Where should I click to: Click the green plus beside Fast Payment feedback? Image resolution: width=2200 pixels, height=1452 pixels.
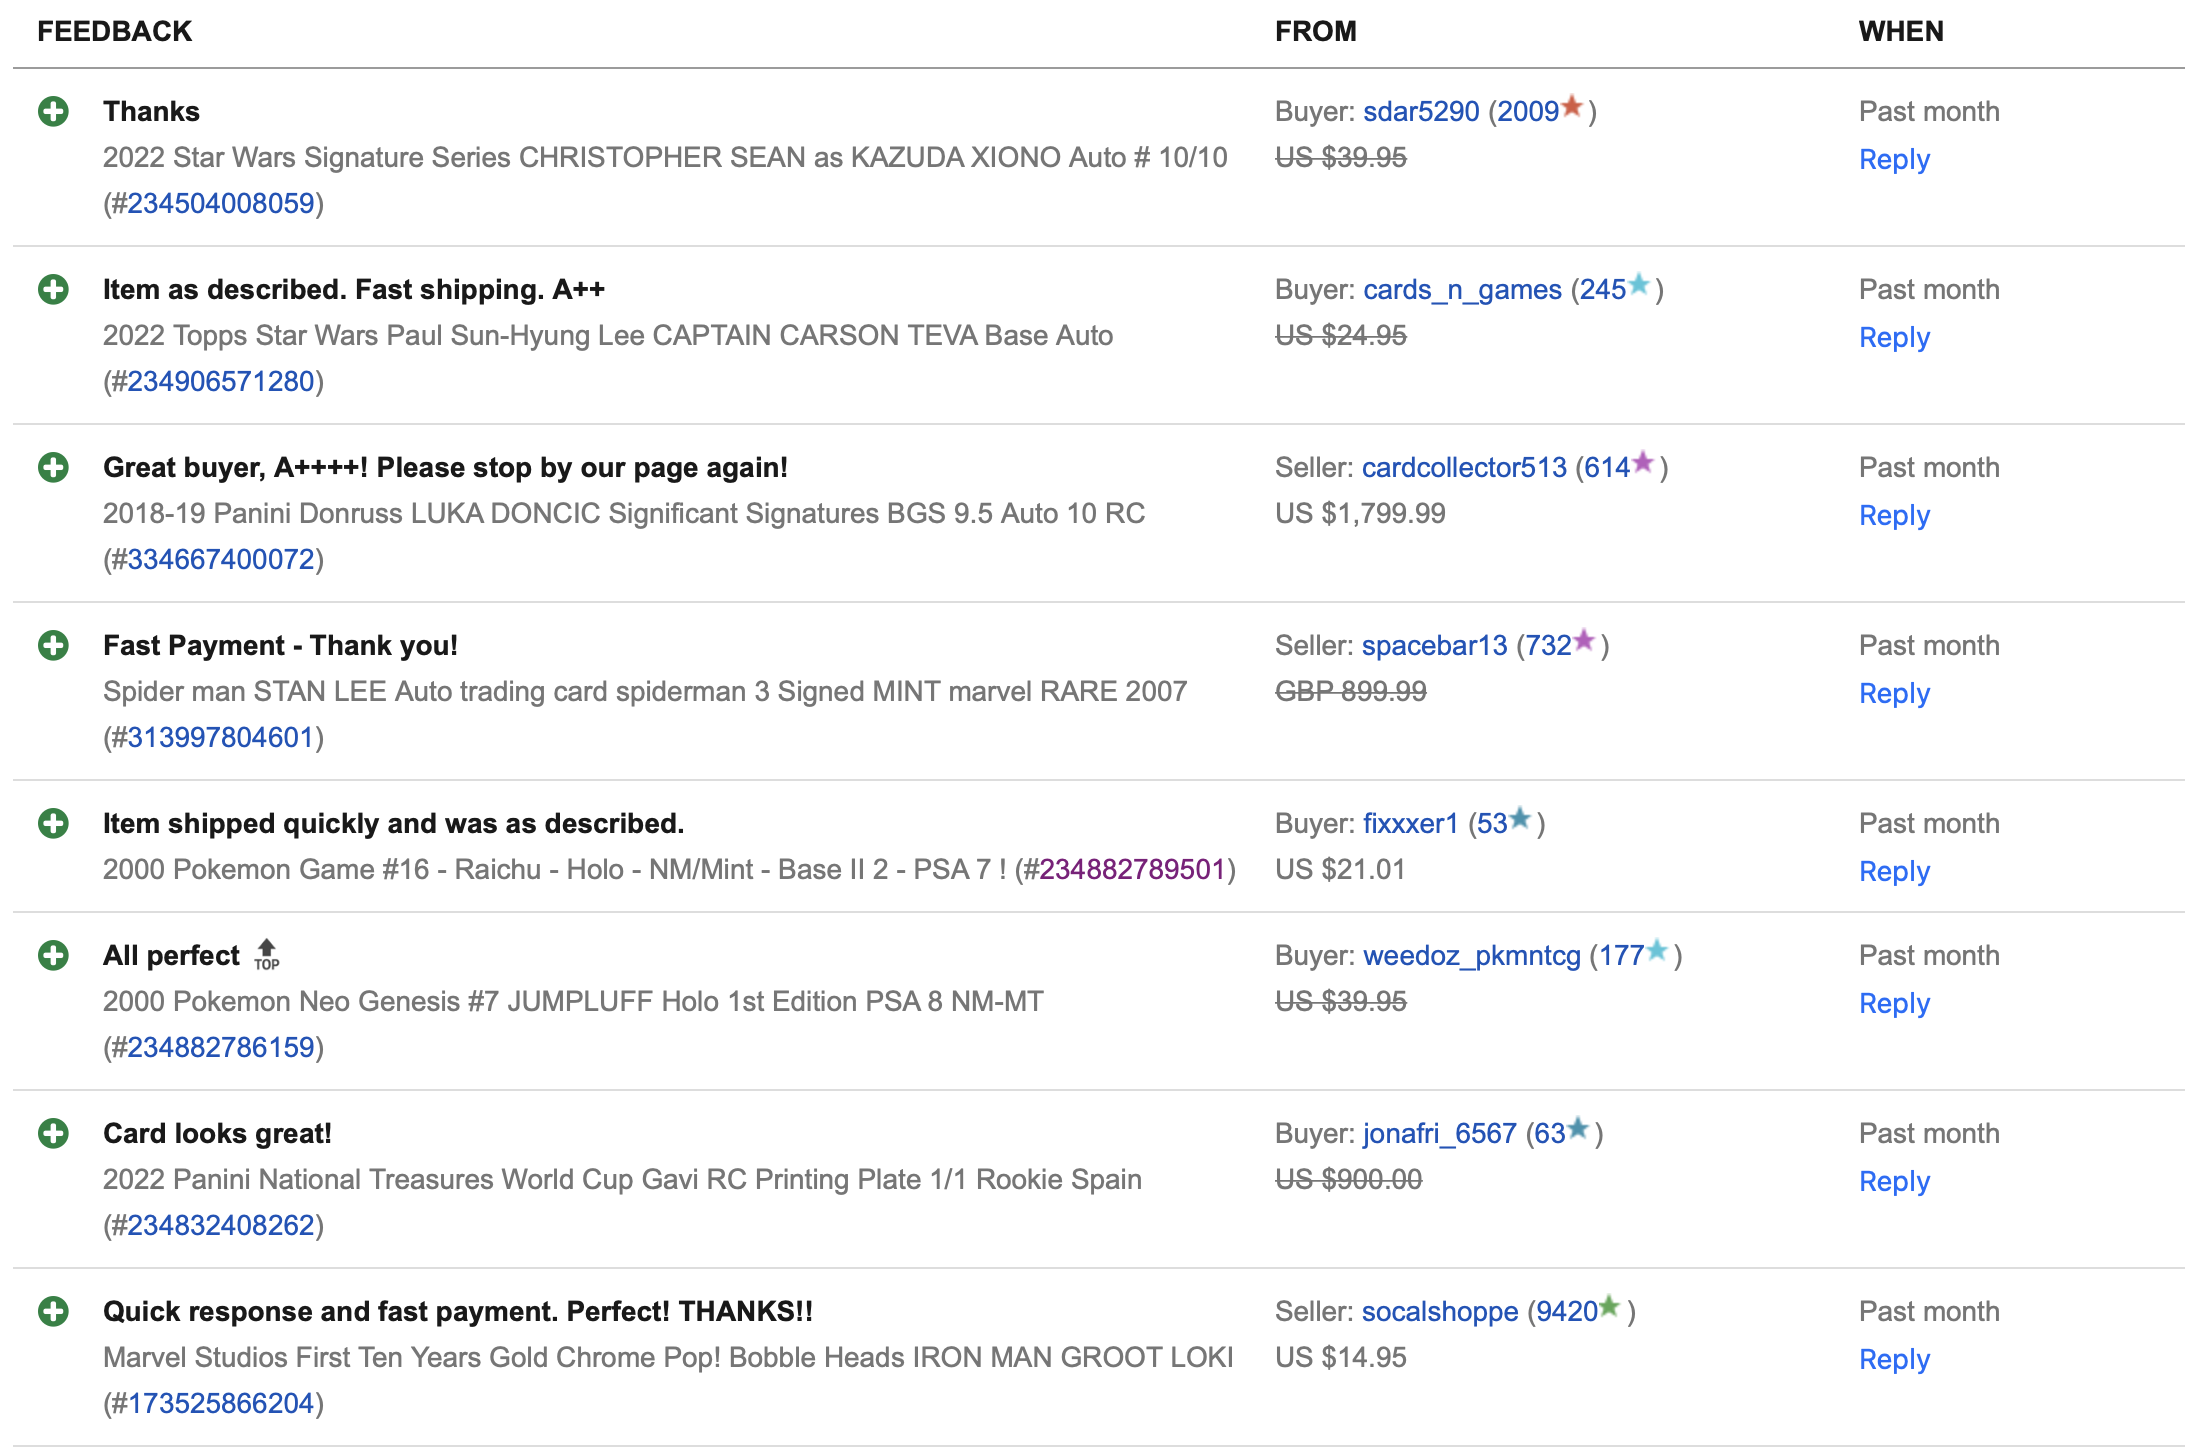coord(53,645)
